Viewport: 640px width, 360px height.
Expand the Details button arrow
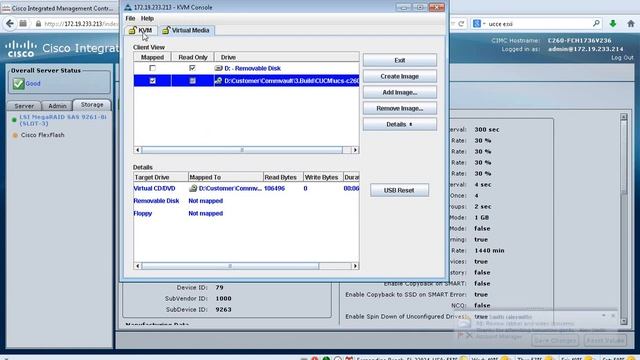coord(411,124)
